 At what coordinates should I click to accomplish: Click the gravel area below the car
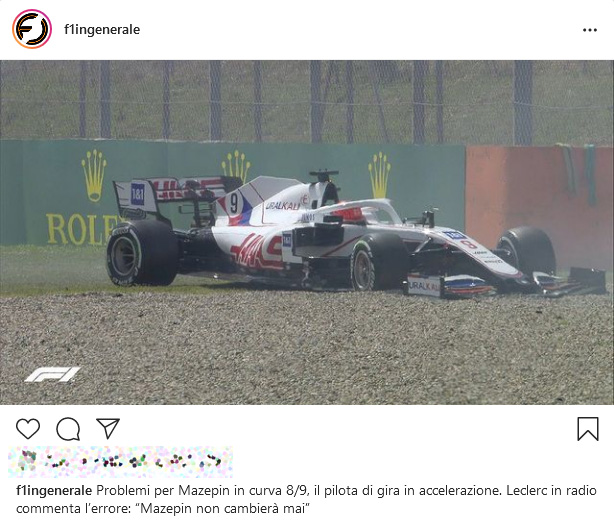pyautogui.click(x=307, y=348)
